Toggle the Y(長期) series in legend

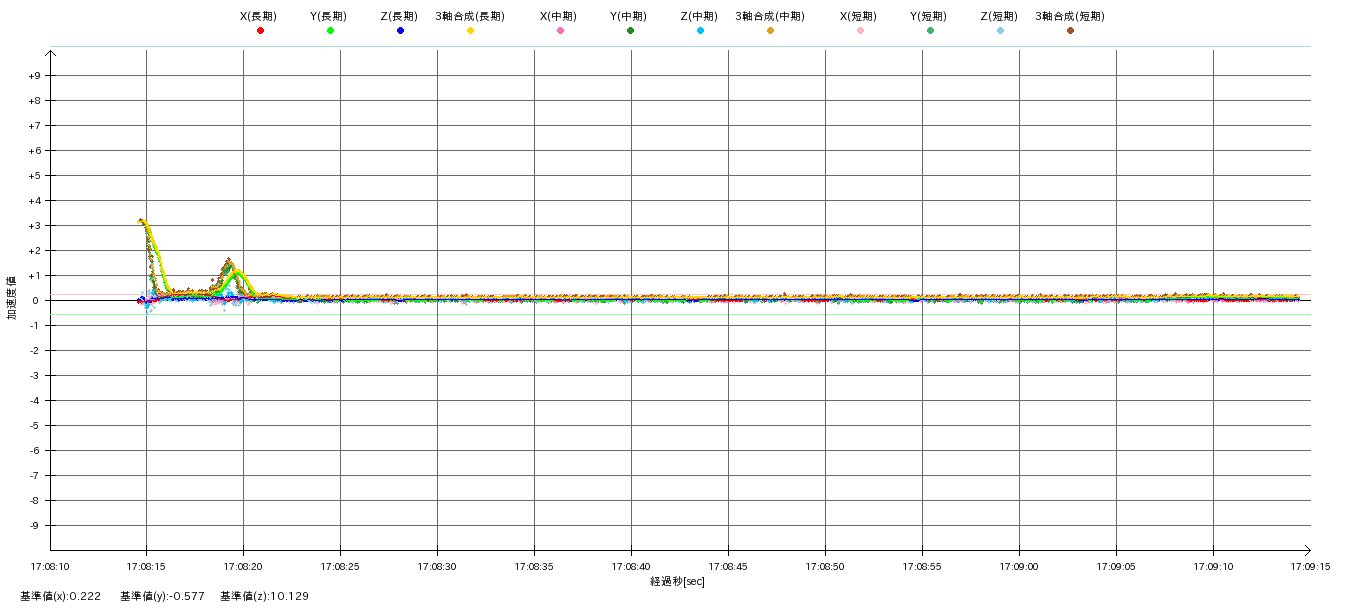point(330,31)
